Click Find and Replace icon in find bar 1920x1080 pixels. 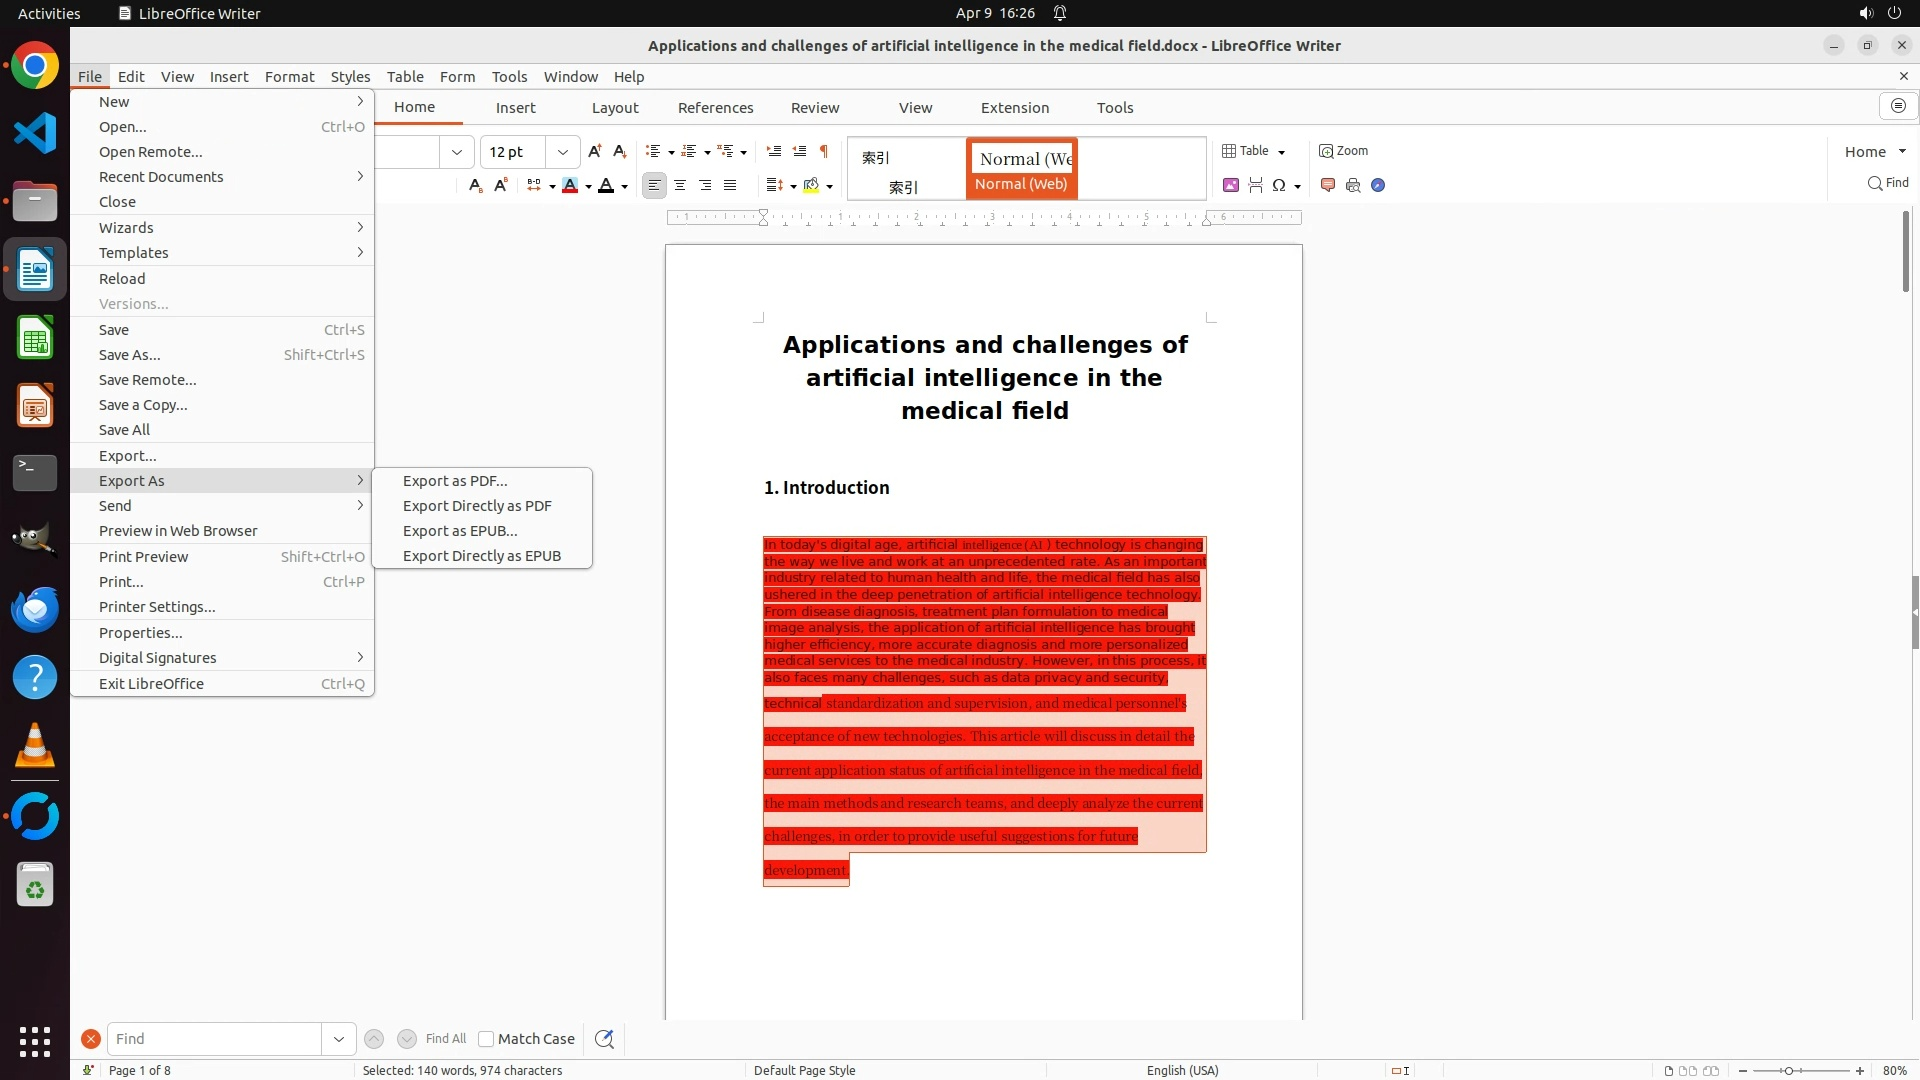pos(604,1039)
